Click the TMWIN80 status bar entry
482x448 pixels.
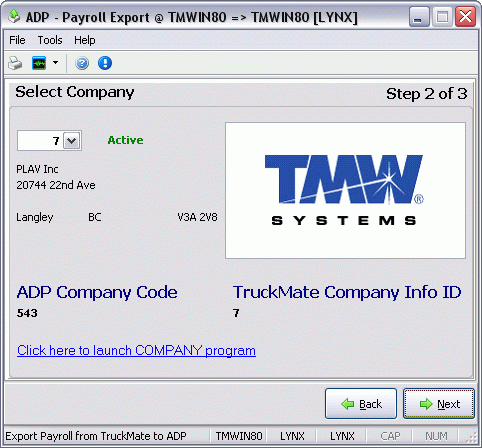coord(239,436)
